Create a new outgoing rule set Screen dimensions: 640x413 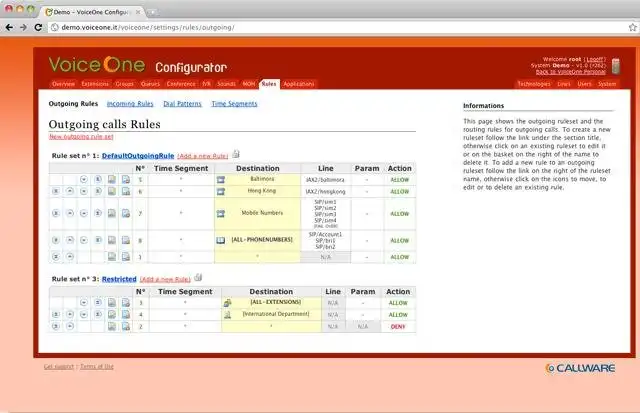pos(81,137)
